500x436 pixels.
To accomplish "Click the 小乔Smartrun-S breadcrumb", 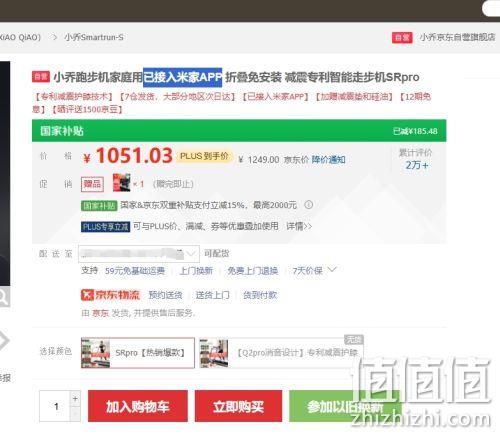I will (94, 37).
